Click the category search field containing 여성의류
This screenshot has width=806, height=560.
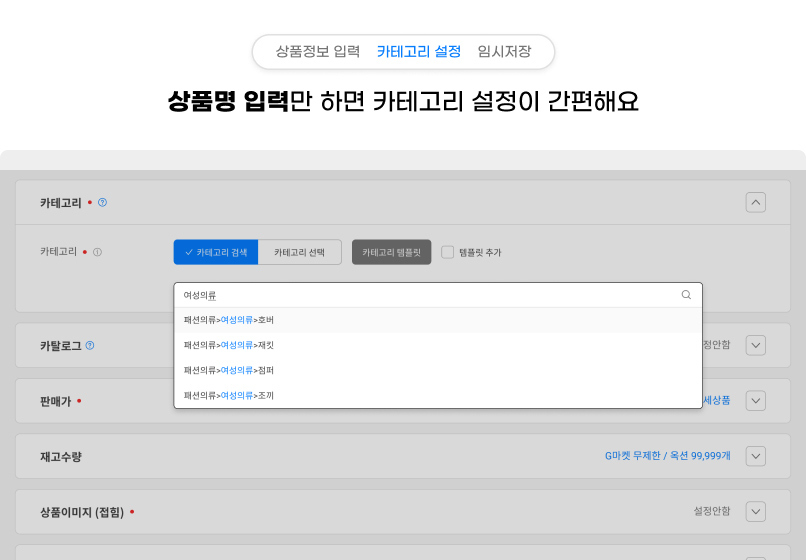coord(438,295)
